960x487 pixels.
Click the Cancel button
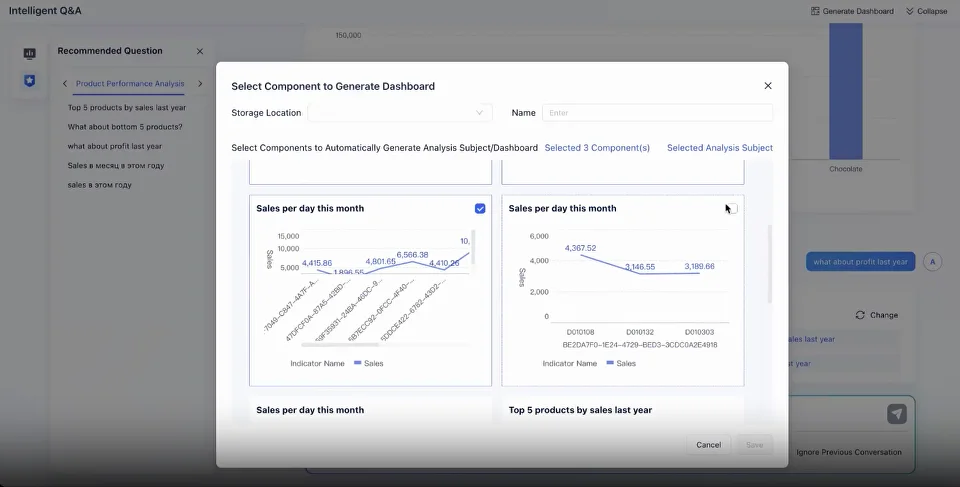[708, 444]
